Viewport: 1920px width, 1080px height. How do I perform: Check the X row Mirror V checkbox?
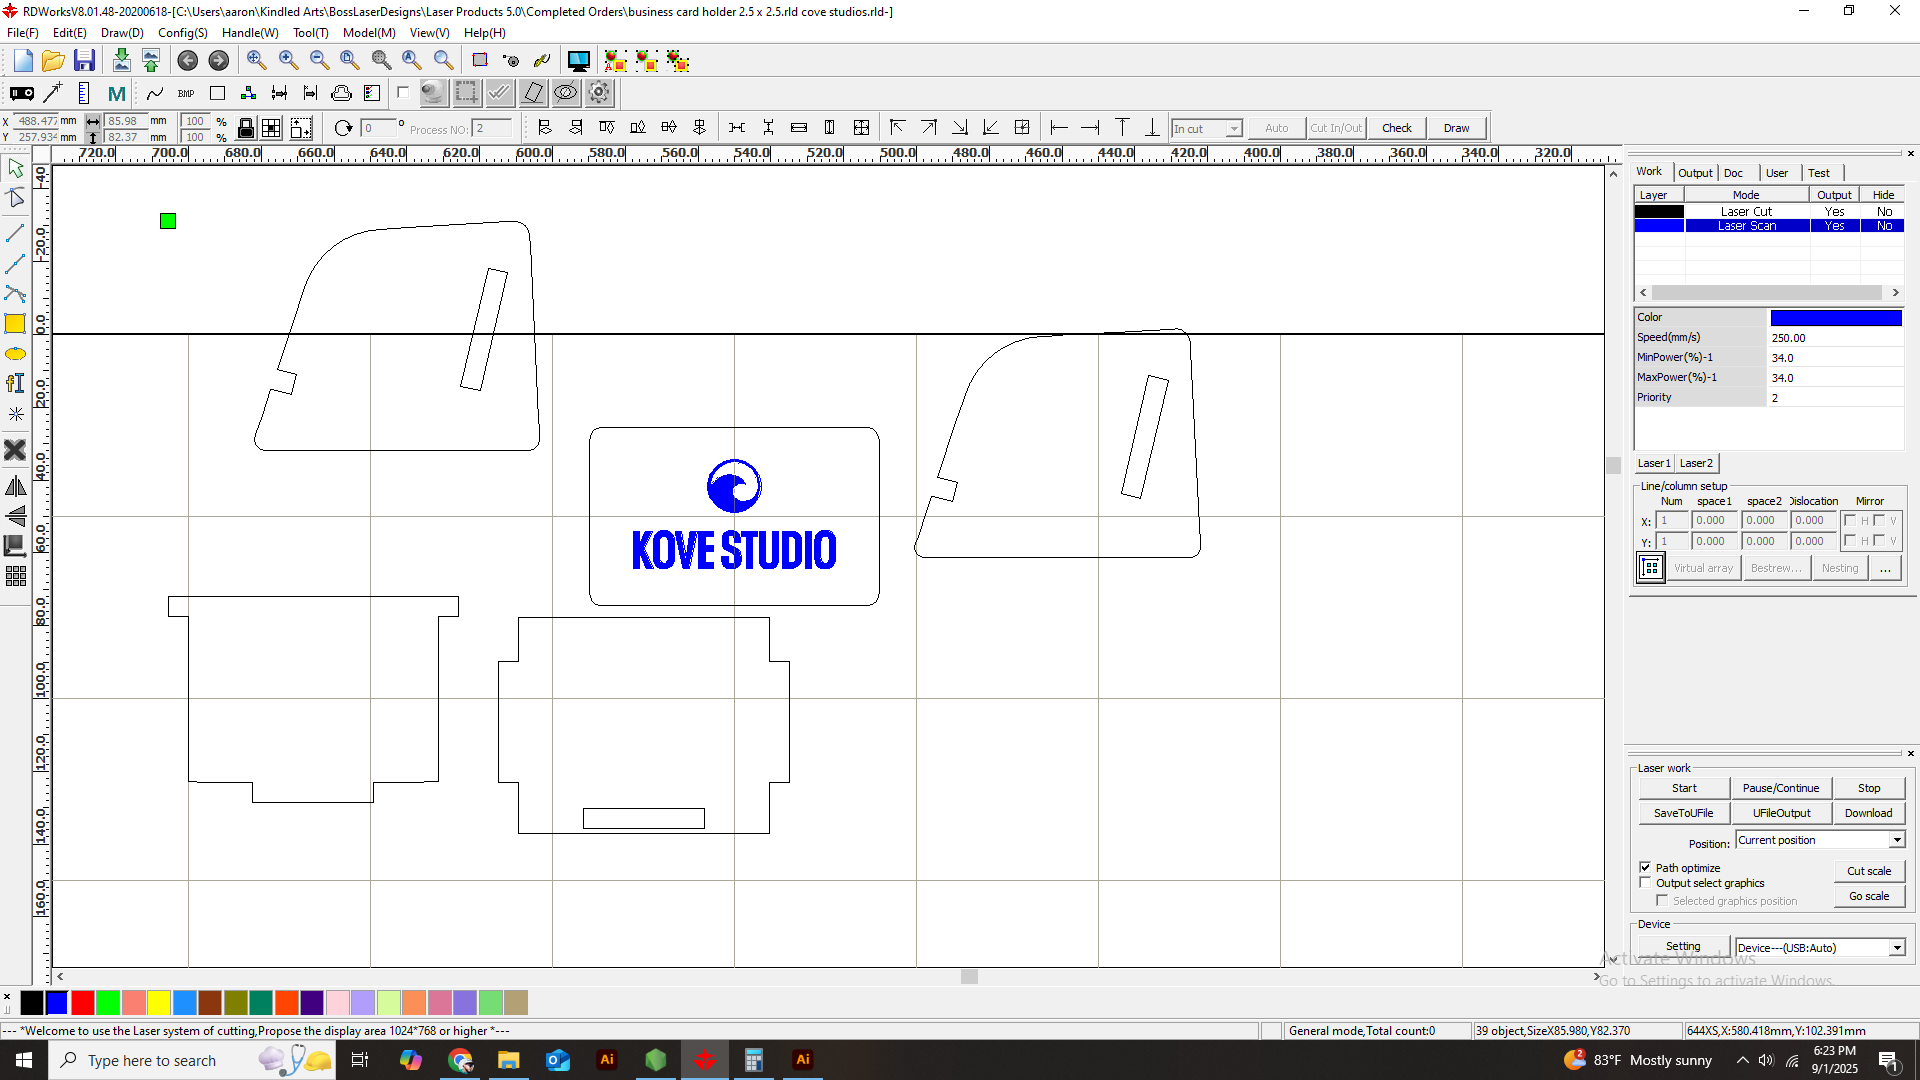click(1879, 520)
